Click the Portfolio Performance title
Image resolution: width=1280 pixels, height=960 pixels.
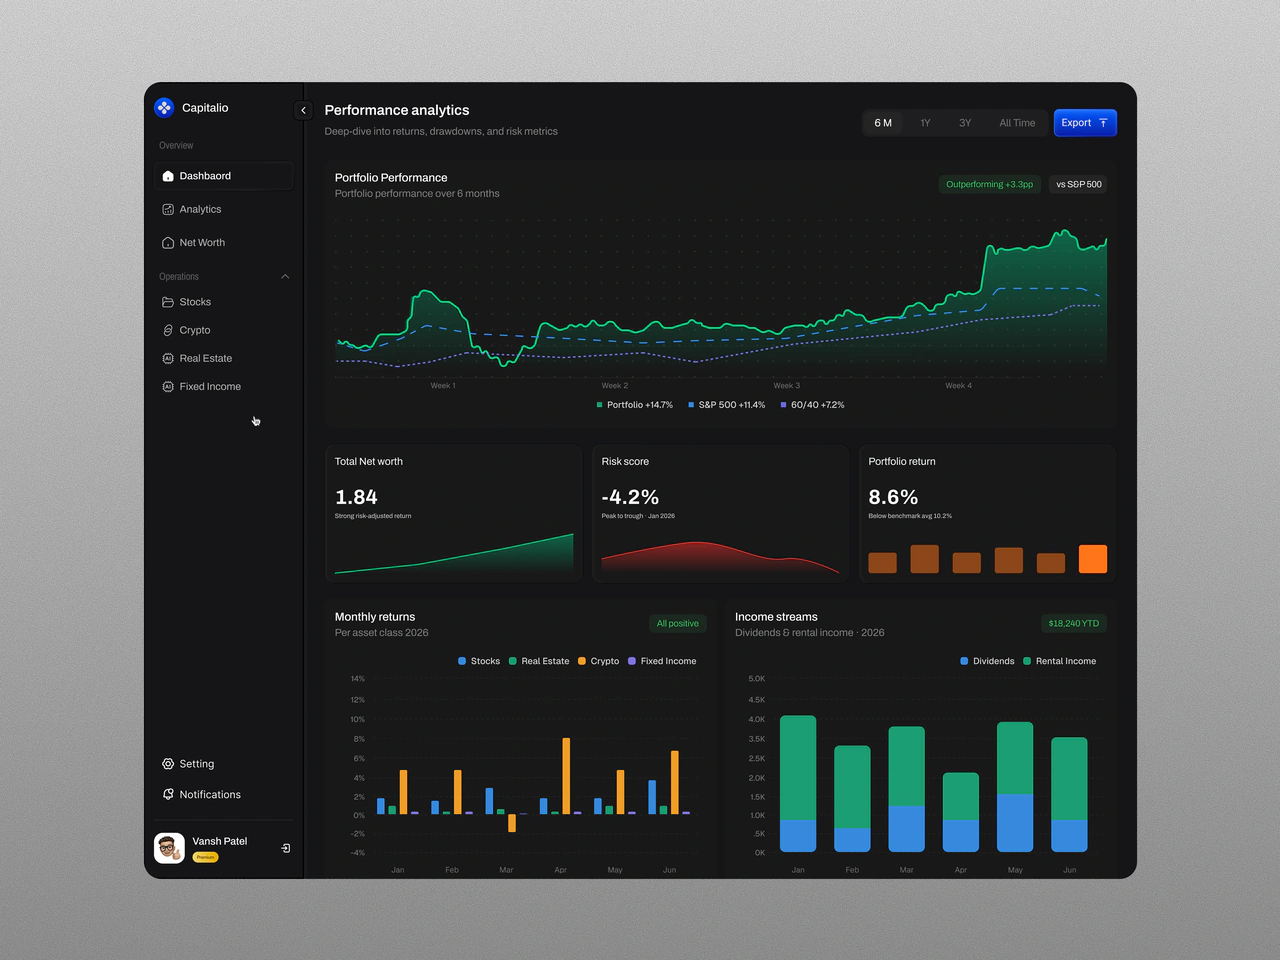(x=391, y=178)
